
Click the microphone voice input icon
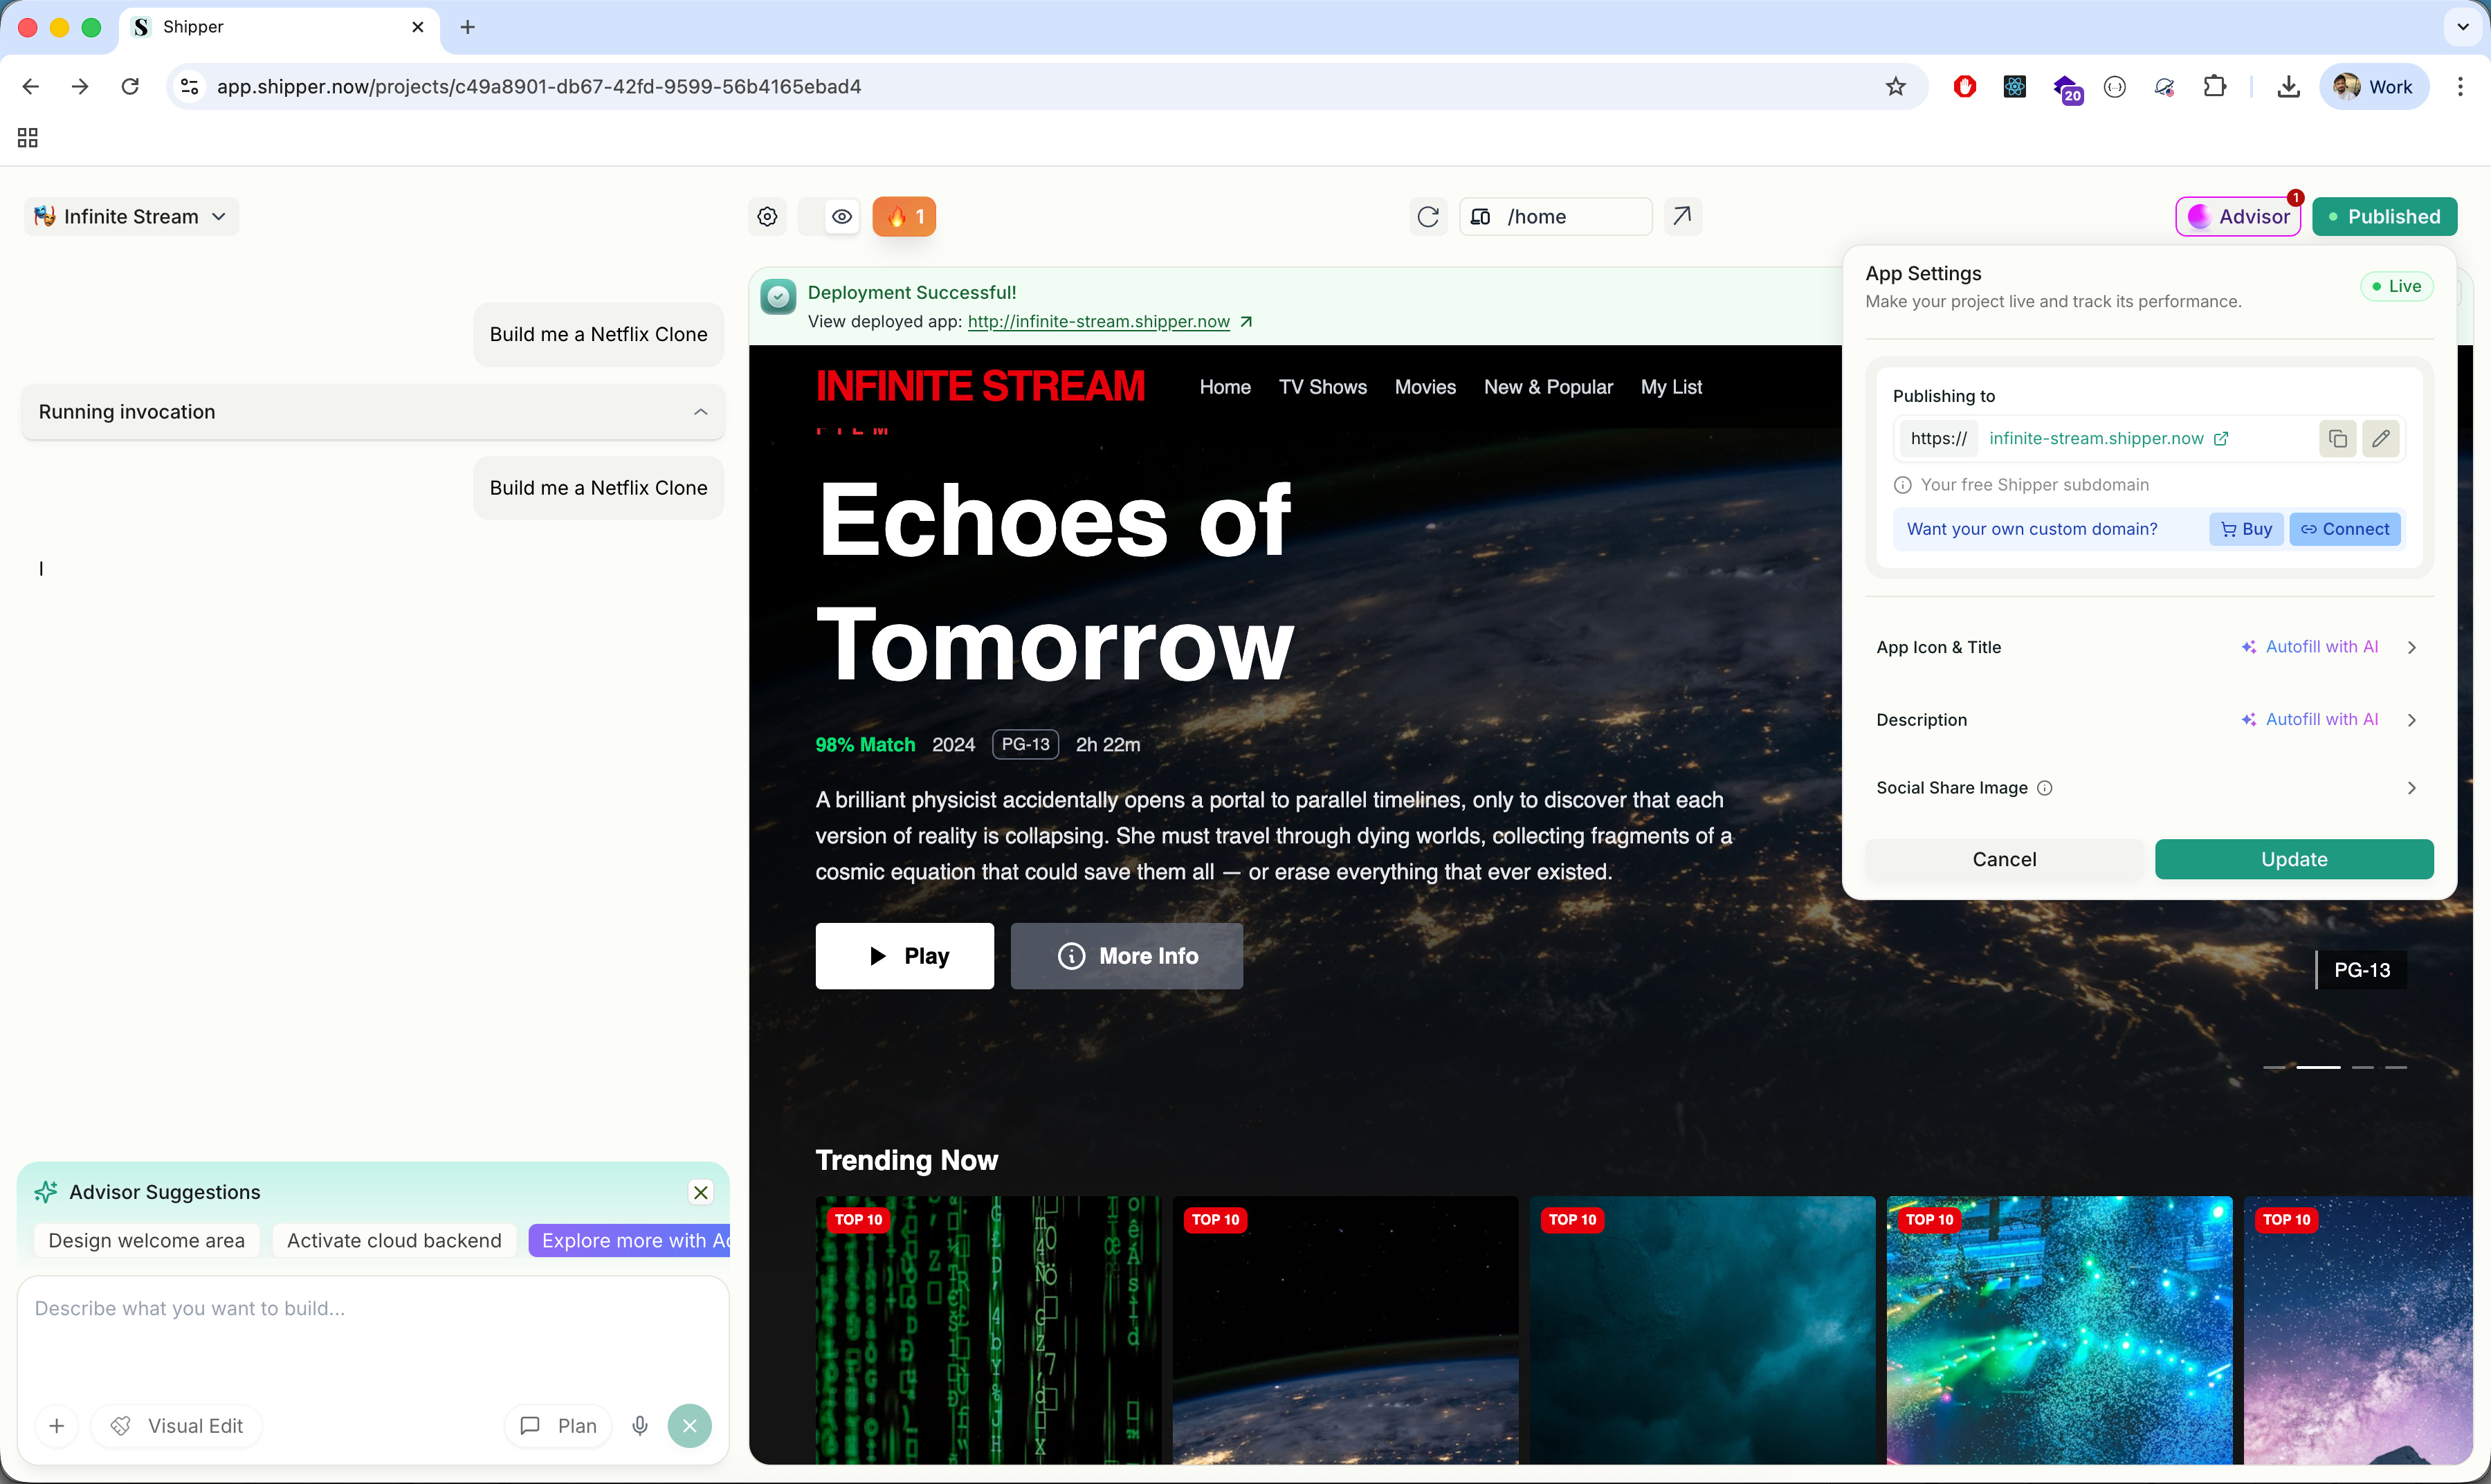[x=640, y=1426]
